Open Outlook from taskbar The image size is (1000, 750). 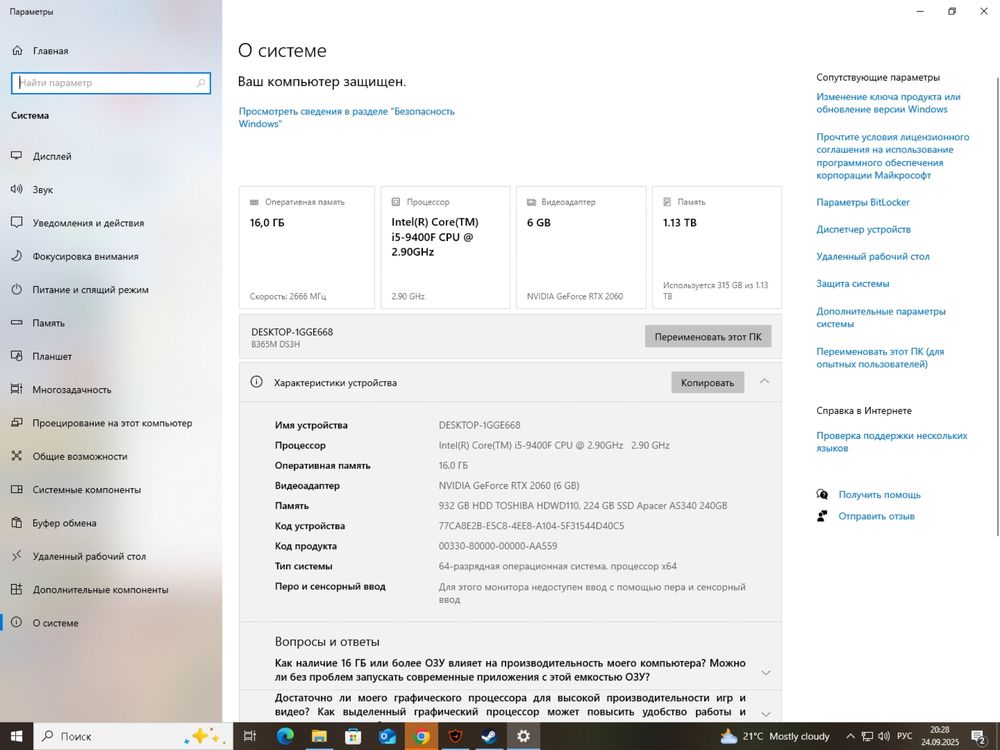tap(387, 737)
